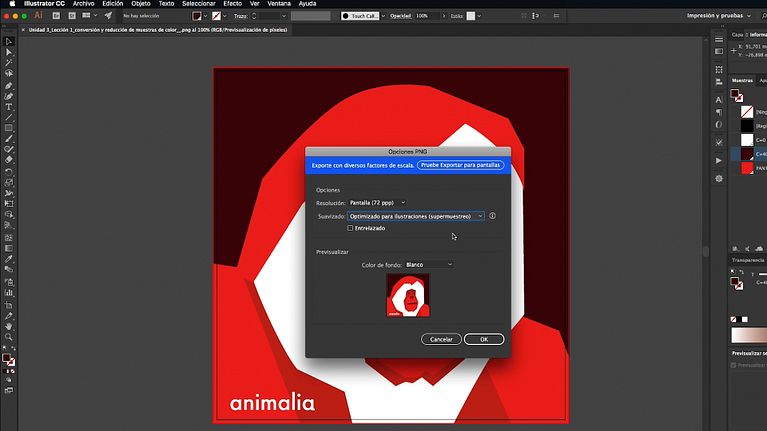Select the Artboard tool

click(8, 305)
